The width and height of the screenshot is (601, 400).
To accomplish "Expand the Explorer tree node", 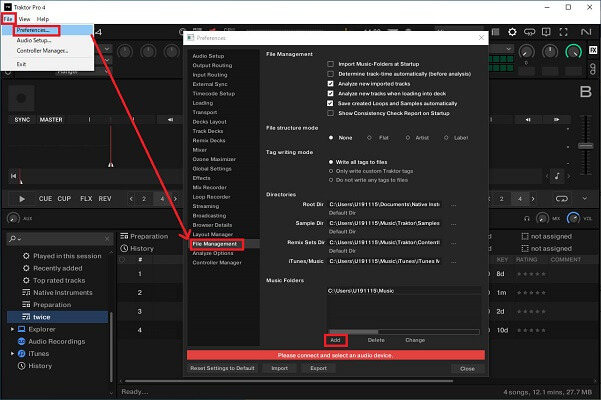I will coord(12,329).
